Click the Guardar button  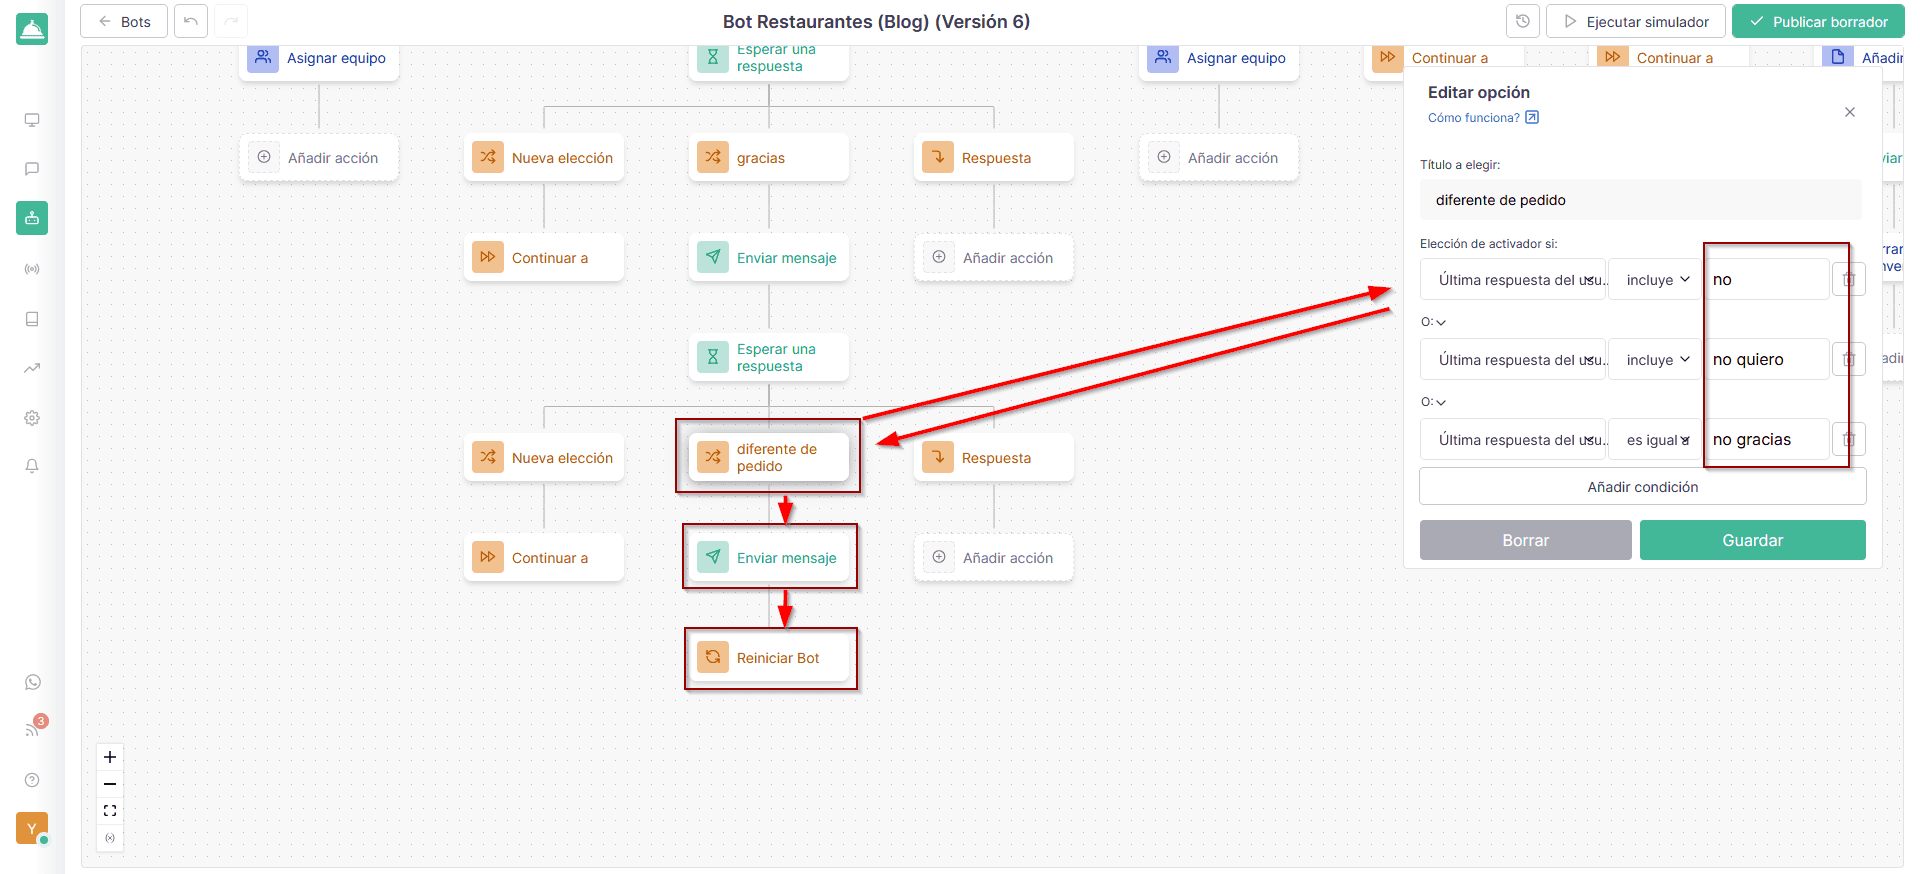(1753, 540)
